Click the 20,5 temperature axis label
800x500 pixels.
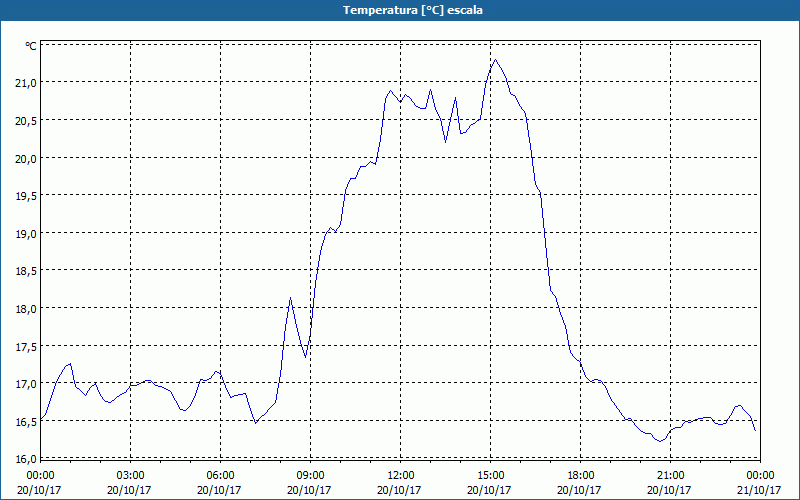point(26,120)
